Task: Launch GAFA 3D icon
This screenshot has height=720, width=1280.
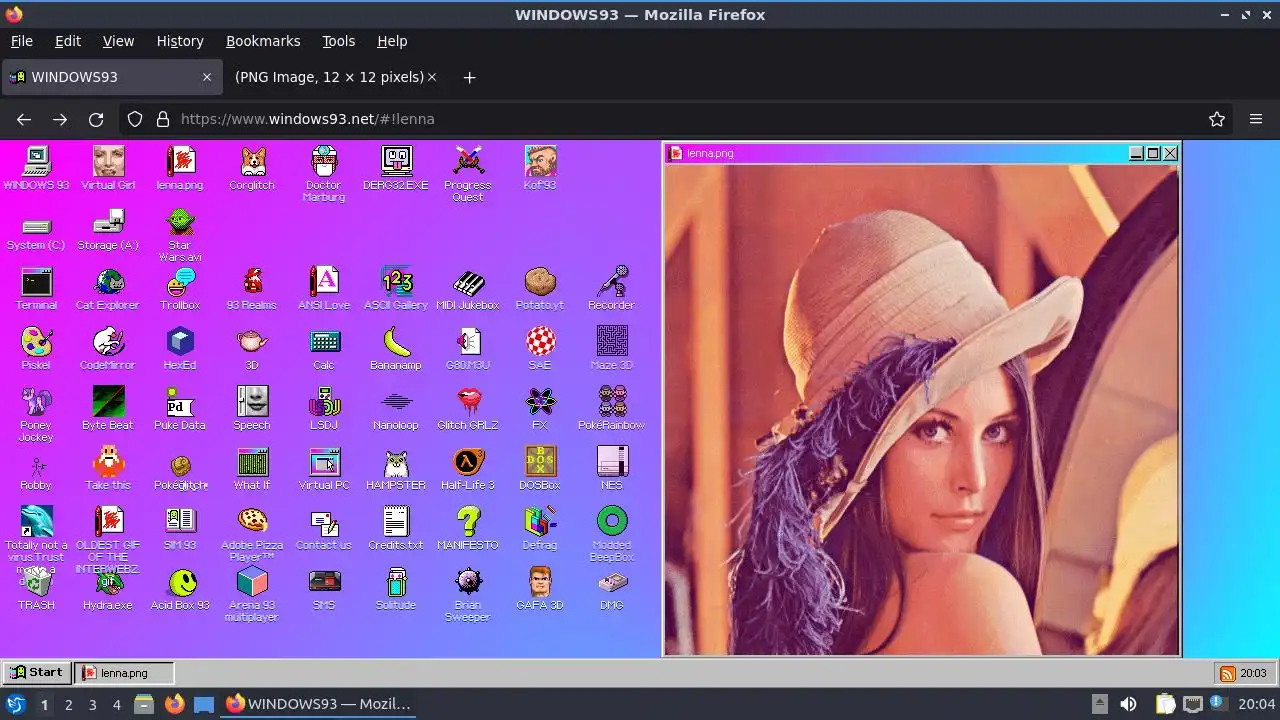Action: [540, 582]
